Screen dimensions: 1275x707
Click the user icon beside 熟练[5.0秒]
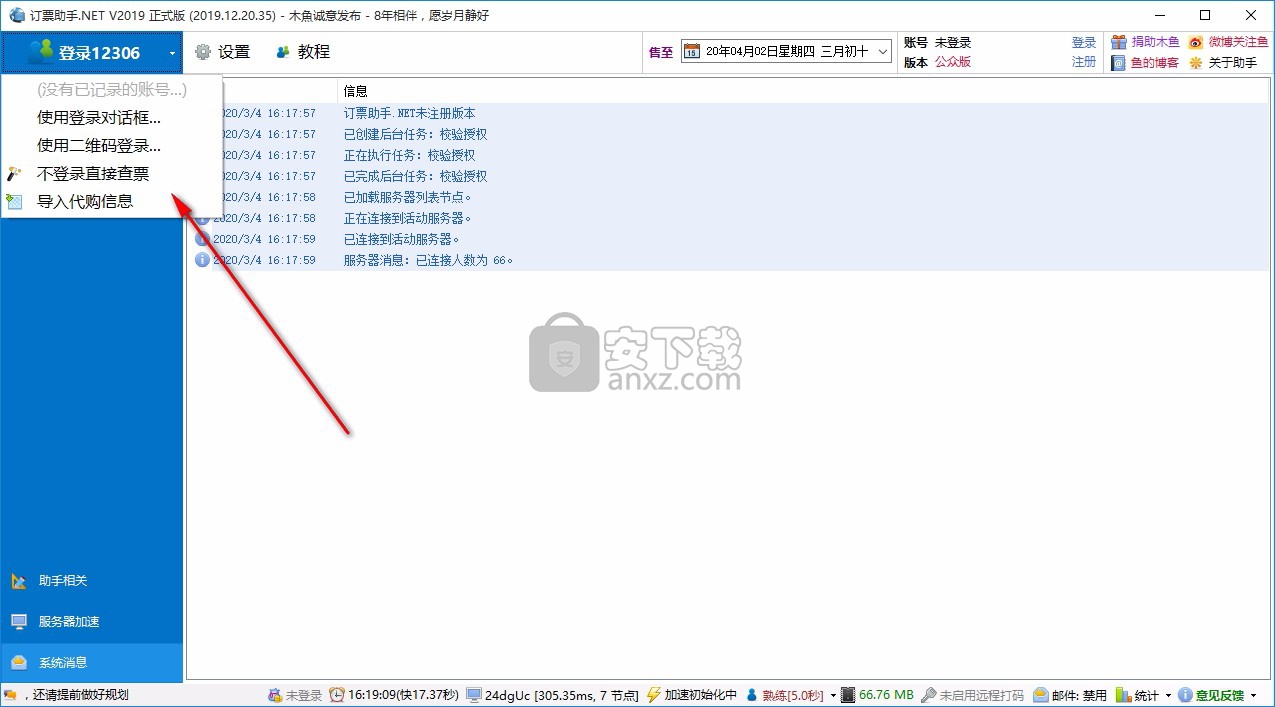[752, 695]
